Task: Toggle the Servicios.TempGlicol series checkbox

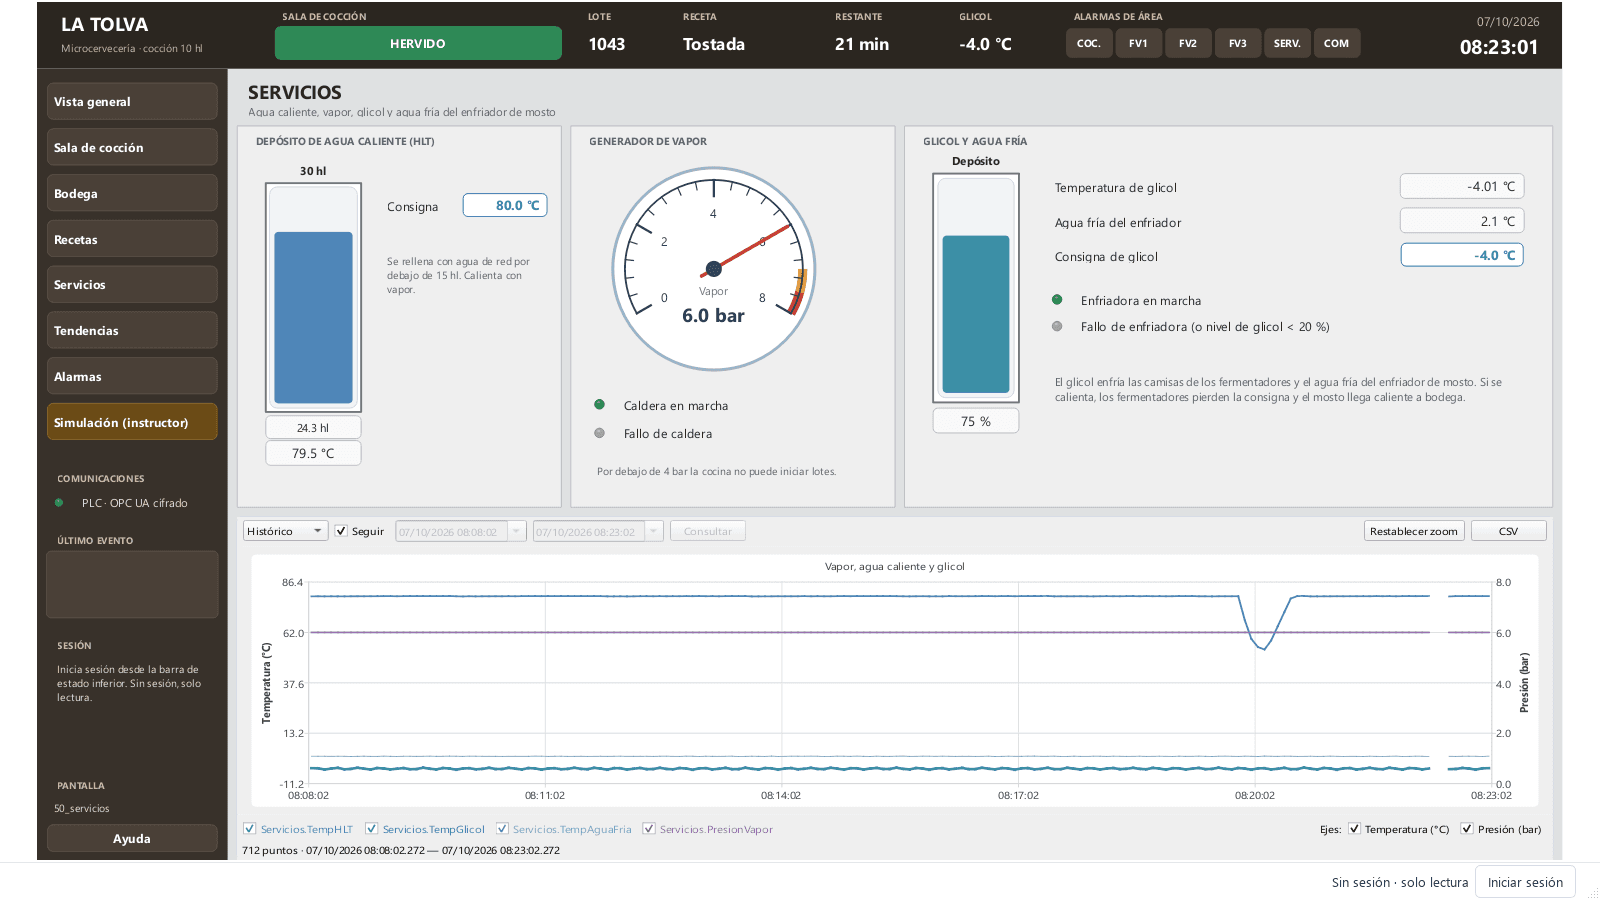Action: [x=372, y=829]
